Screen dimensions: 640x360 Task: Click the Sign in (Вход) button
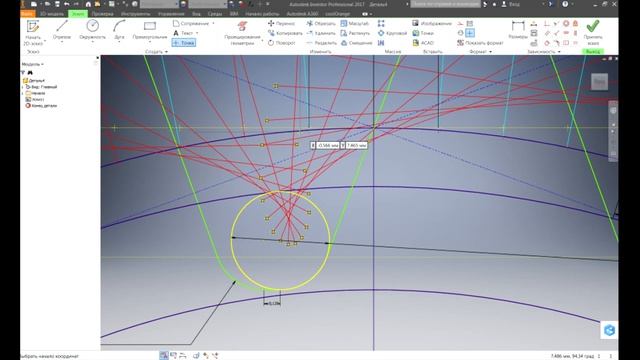511,4
